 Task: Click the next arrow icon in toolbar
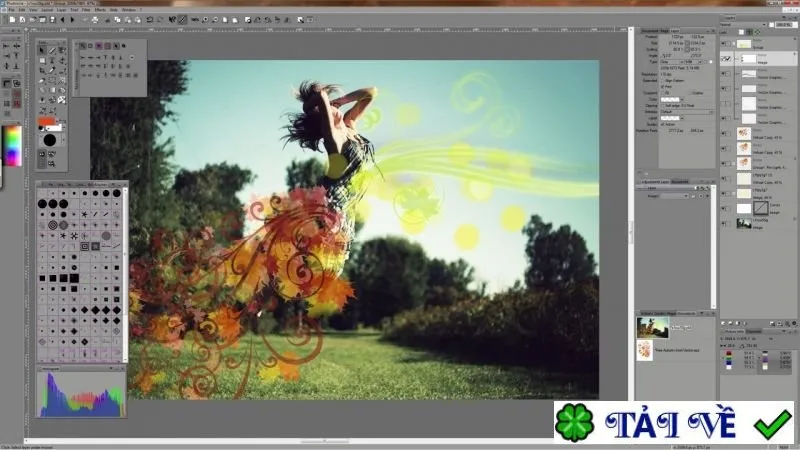[x=72, y=20]
